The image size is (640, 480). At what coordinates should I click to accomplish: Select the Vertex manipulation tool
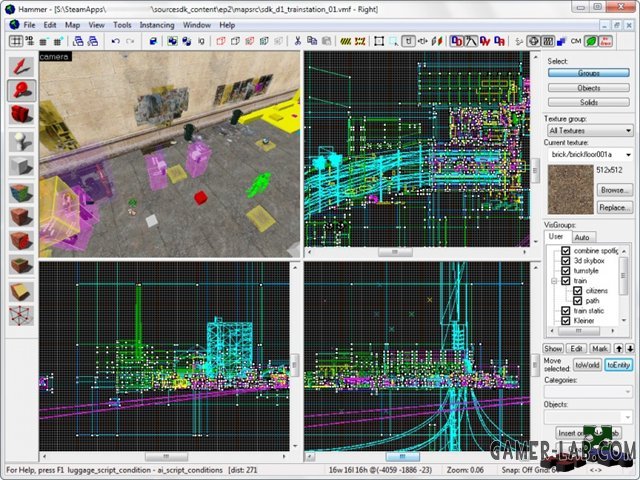(21, 316)
